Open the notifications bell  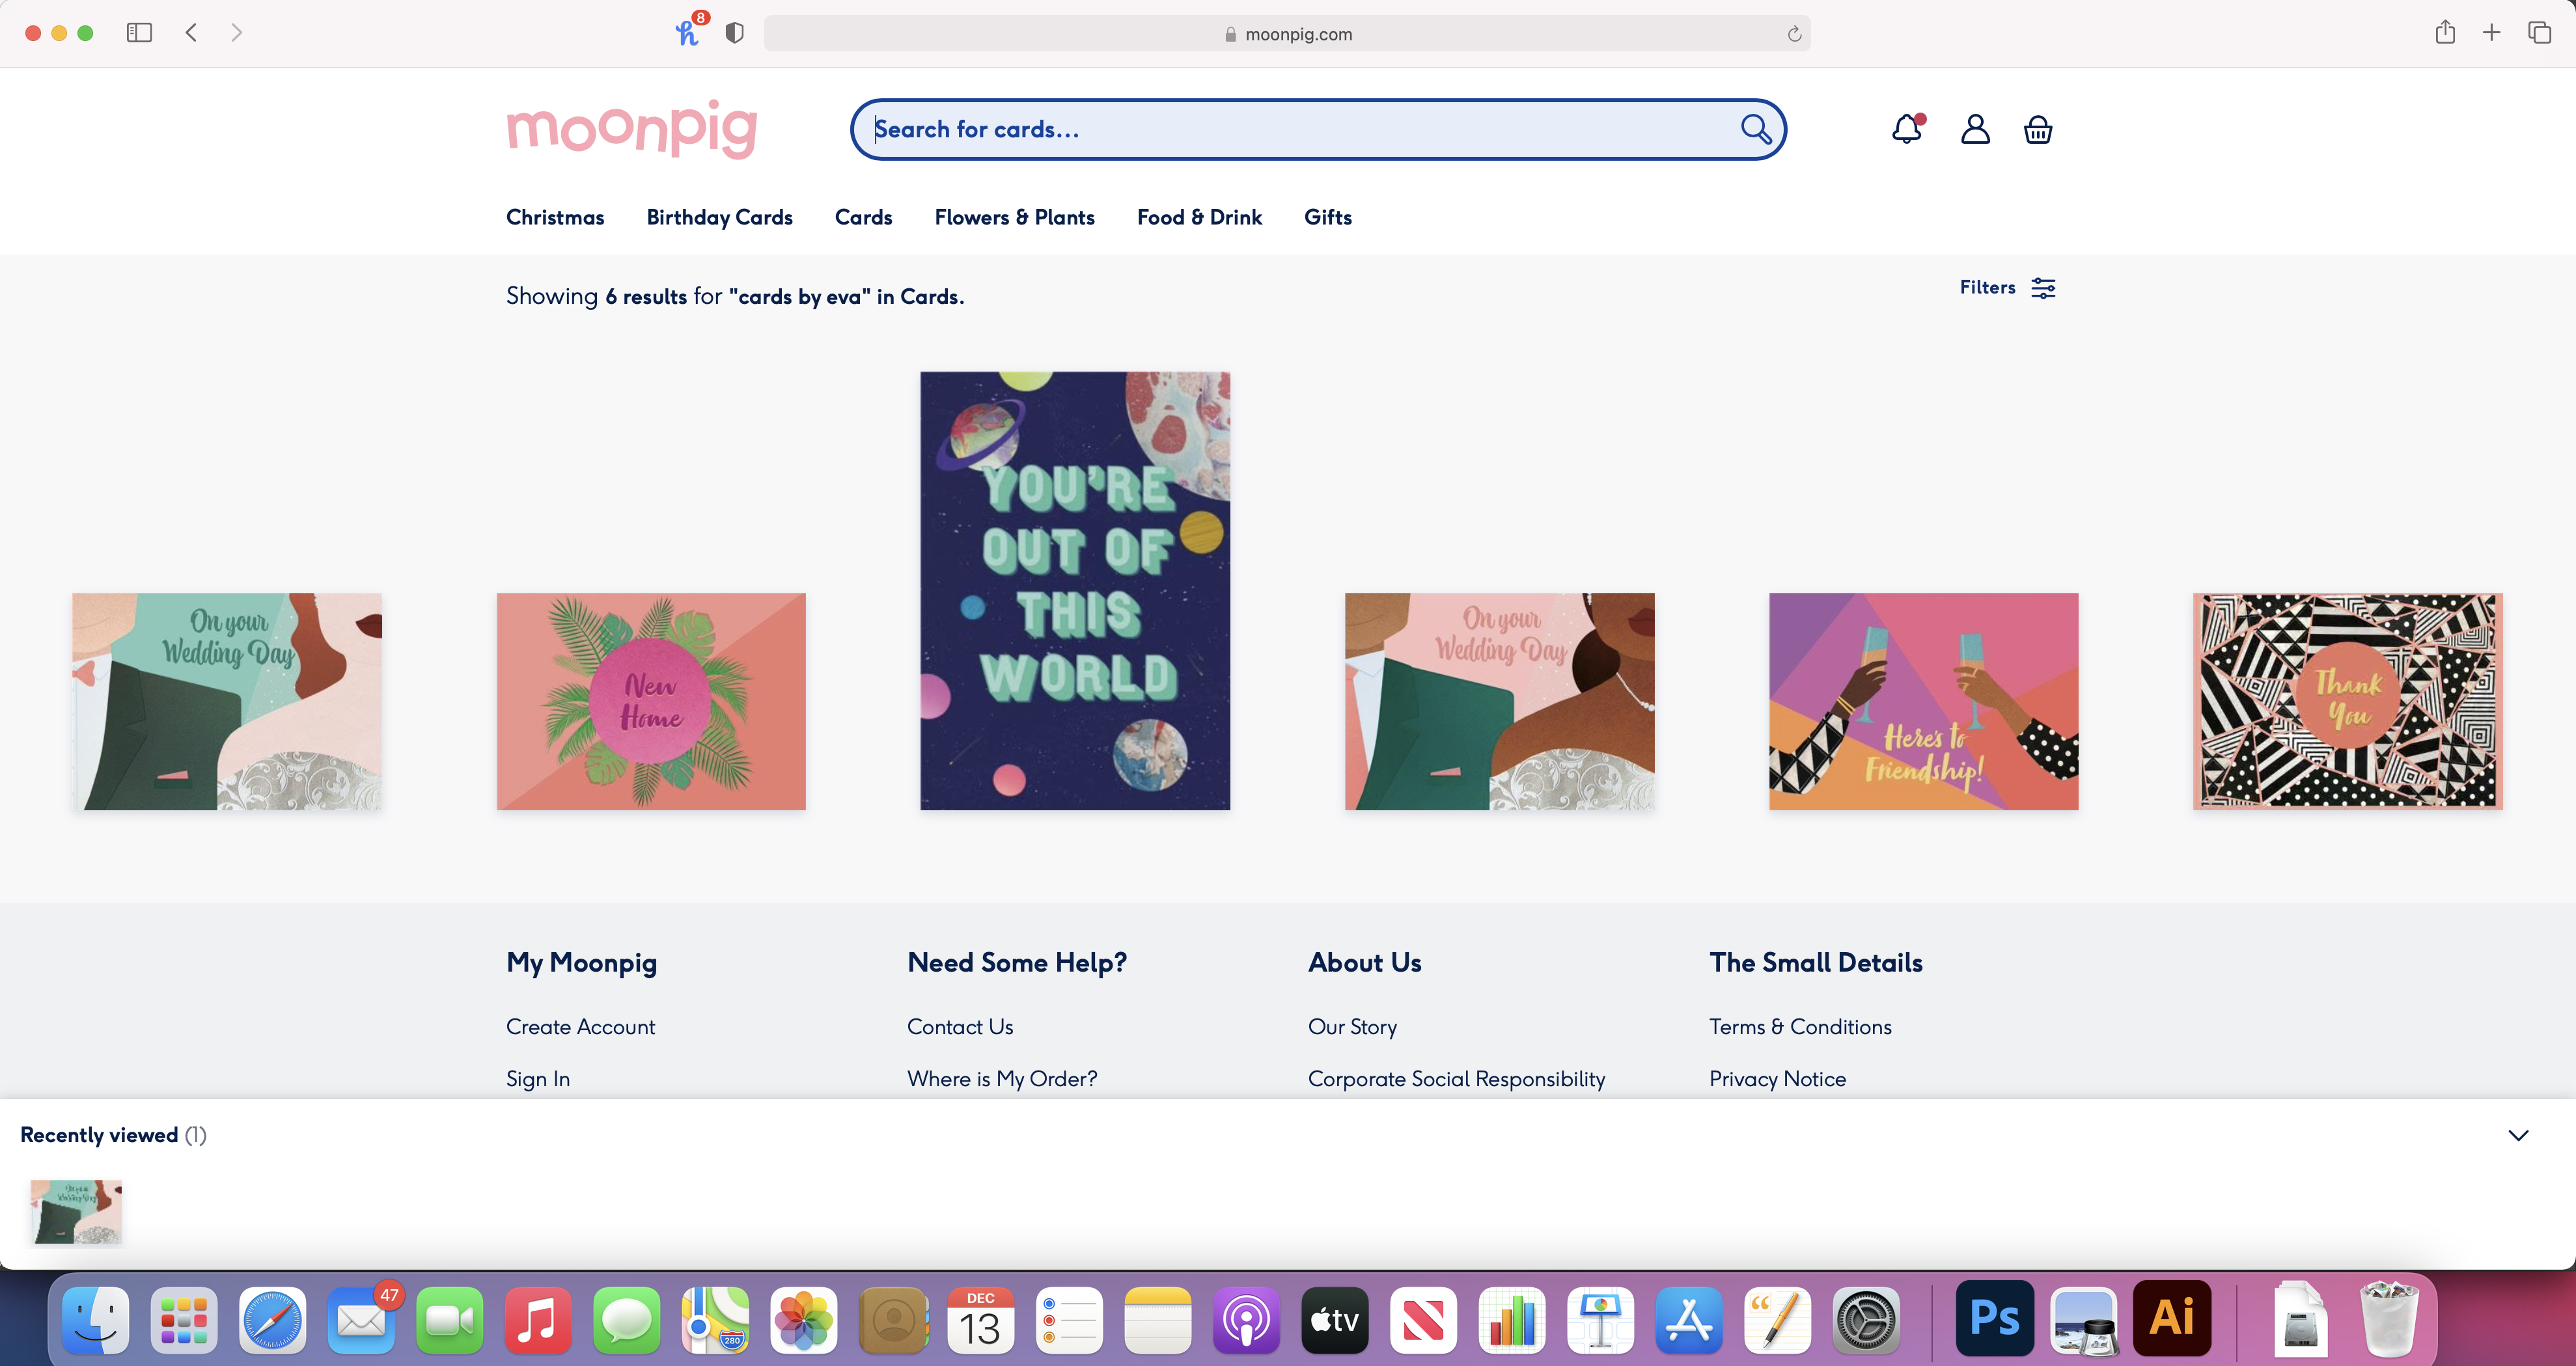pyautogui.click(x=1907, y=129)
